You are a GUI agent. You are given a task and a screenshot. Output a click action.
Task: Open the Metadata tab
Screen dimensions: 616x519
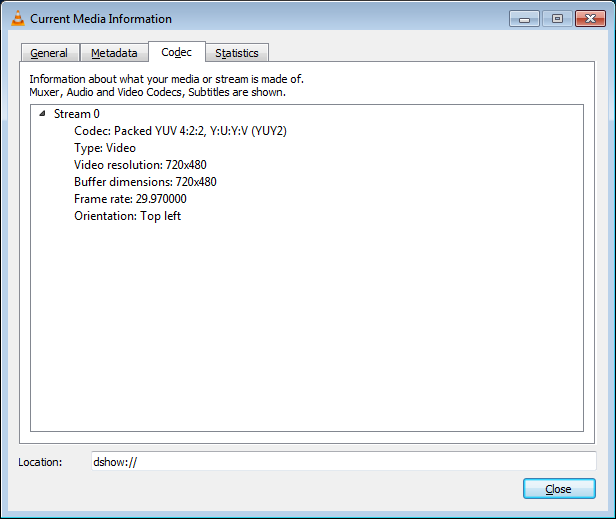tap(114, 53)
